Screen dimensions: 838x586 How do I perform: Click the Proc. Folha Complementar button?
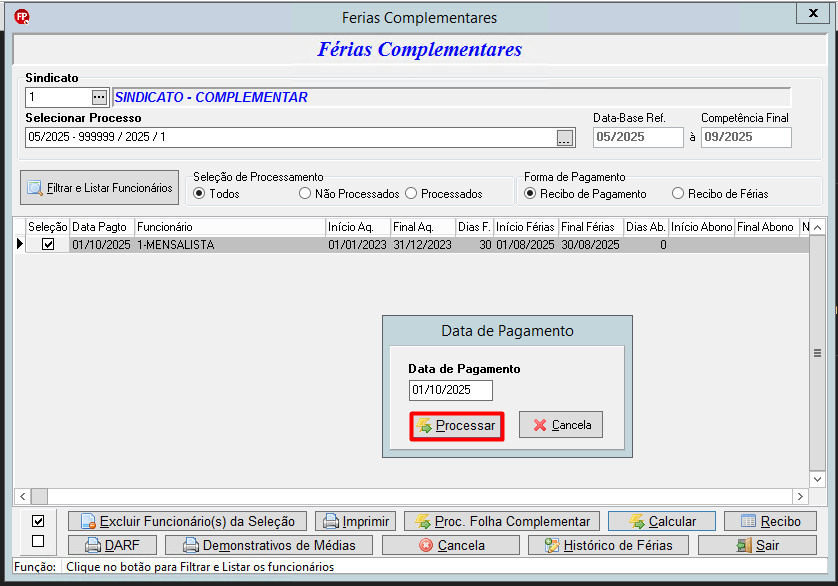(502, 521)
